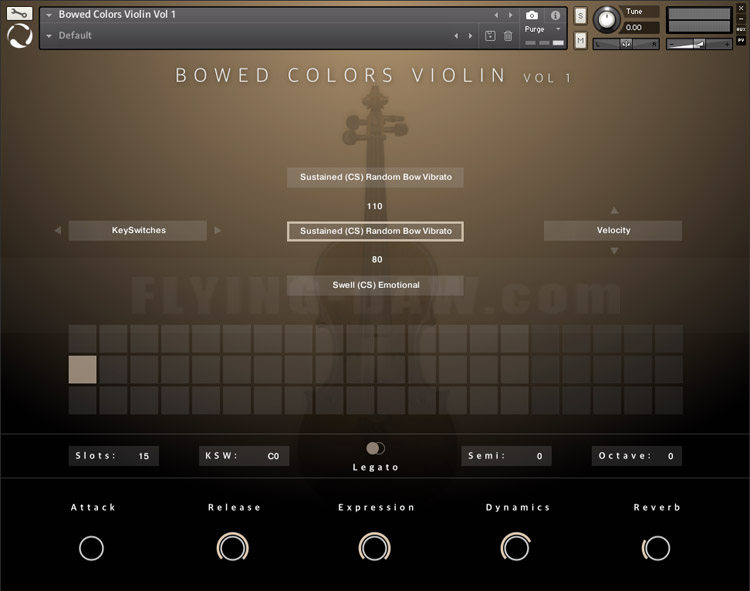Click the Attack knob

coord(91,547)
